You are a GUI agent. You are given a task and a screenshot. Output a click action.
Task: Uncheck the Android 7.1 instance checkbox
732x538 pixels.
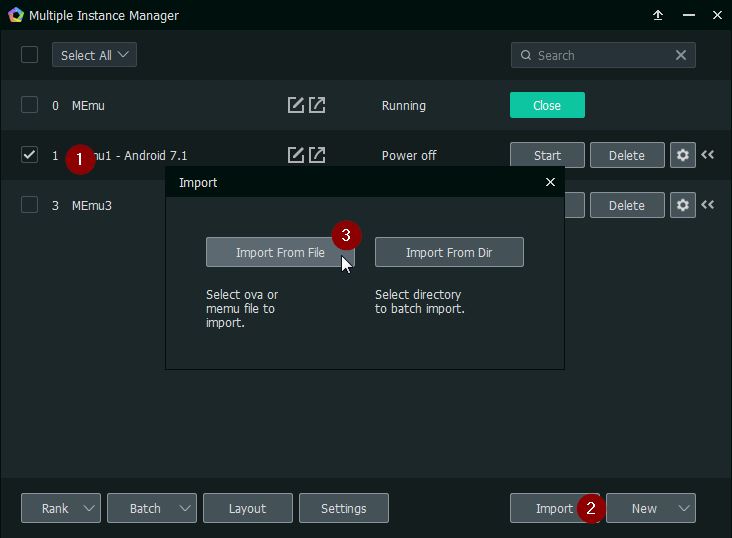tap(29, 155)
